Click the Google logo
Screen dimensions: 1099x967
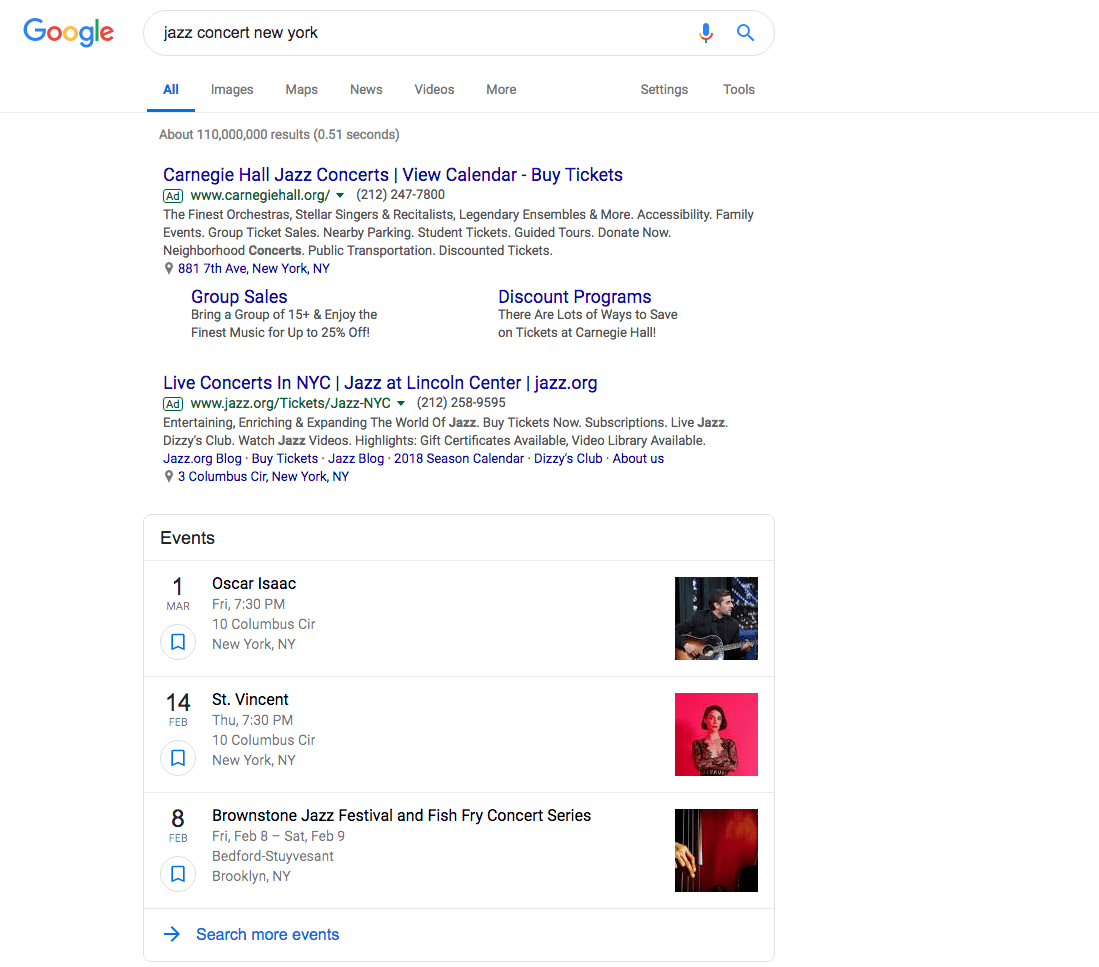68,32
